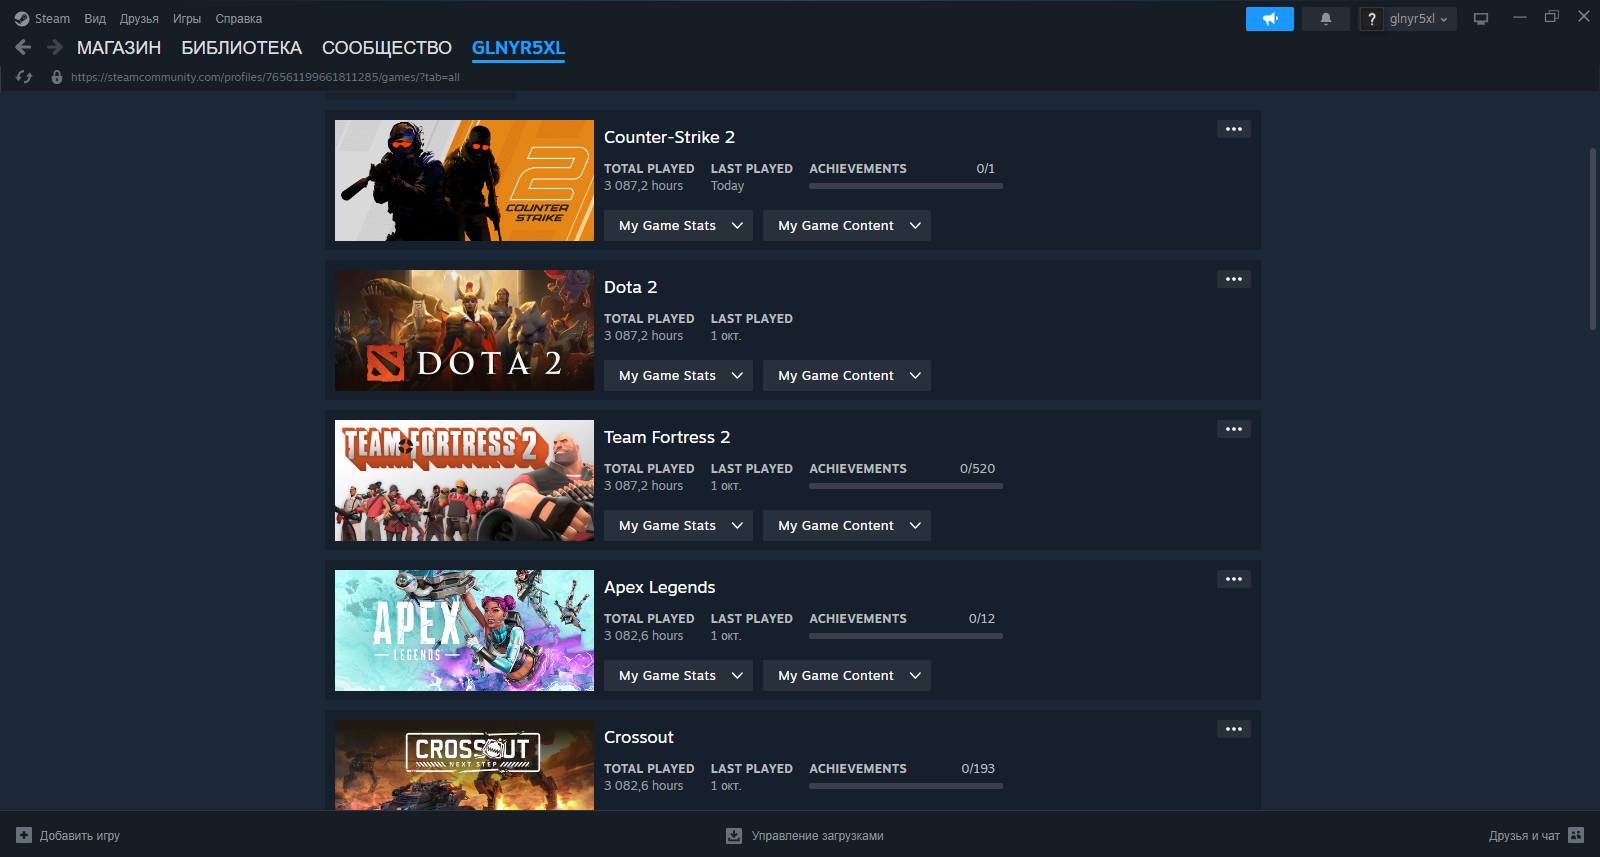This screenshot has width=1600, height=857.
Task: Click the Today last played text
Action: tap(727, 186)
